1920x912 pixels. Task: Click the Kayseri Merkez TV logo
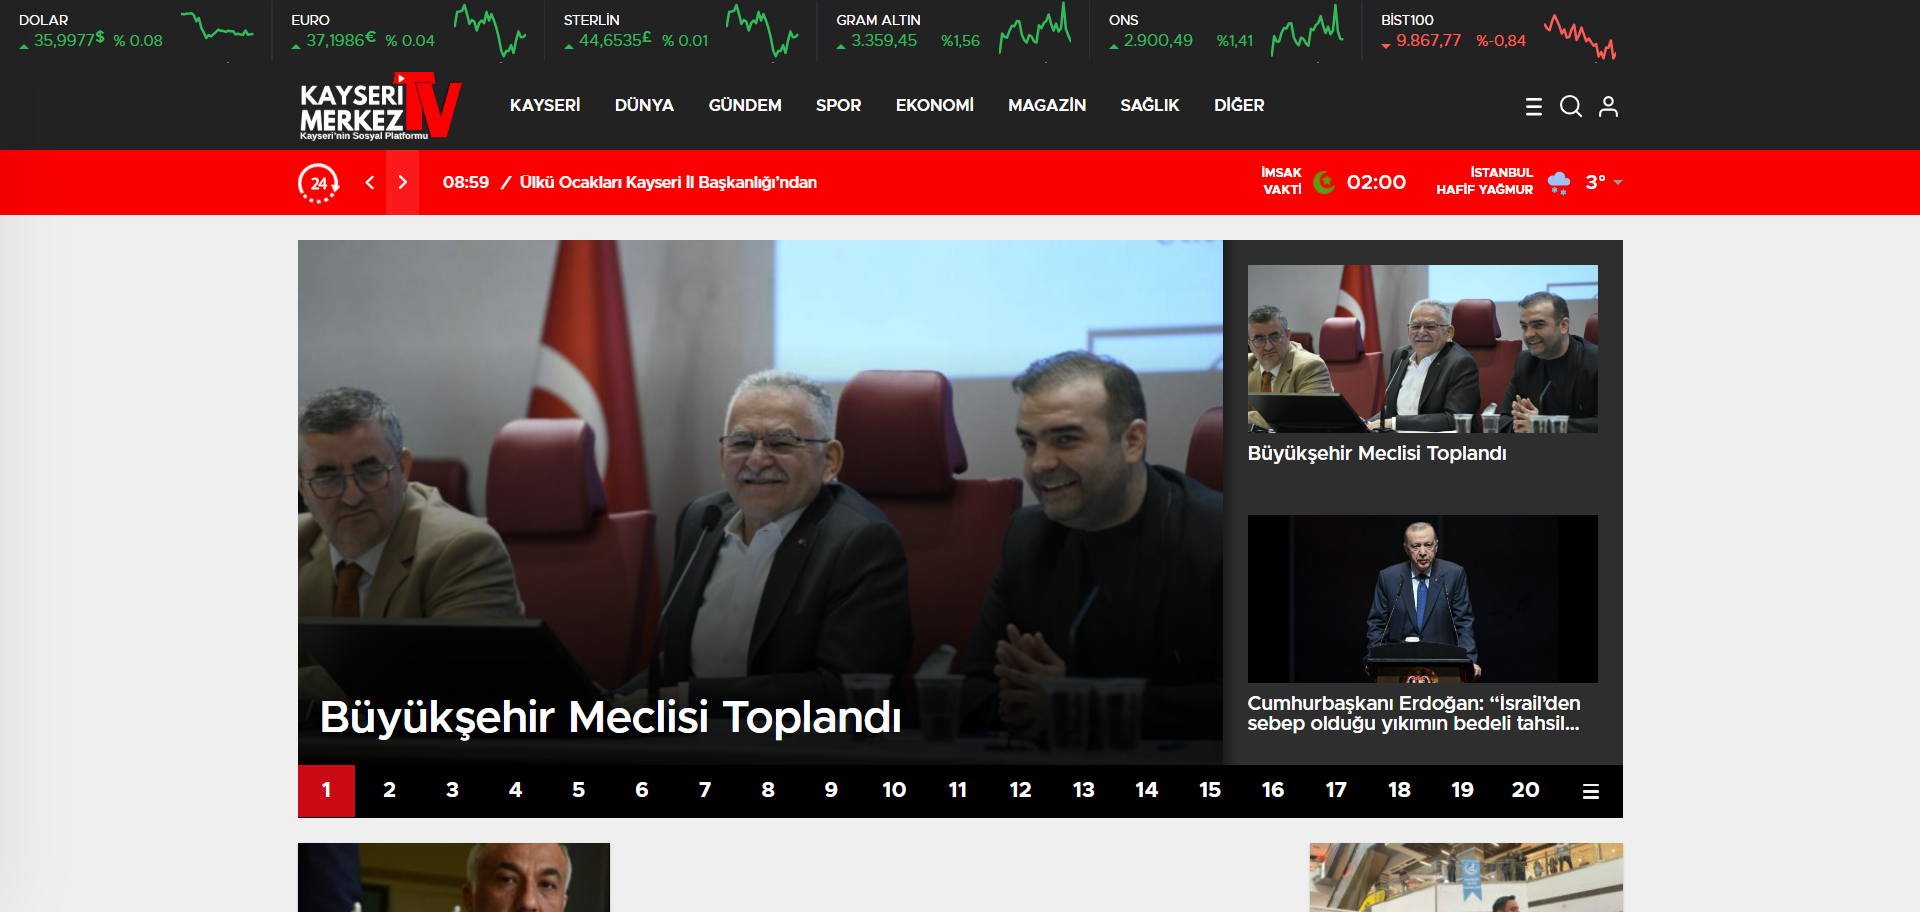[380, 106]
